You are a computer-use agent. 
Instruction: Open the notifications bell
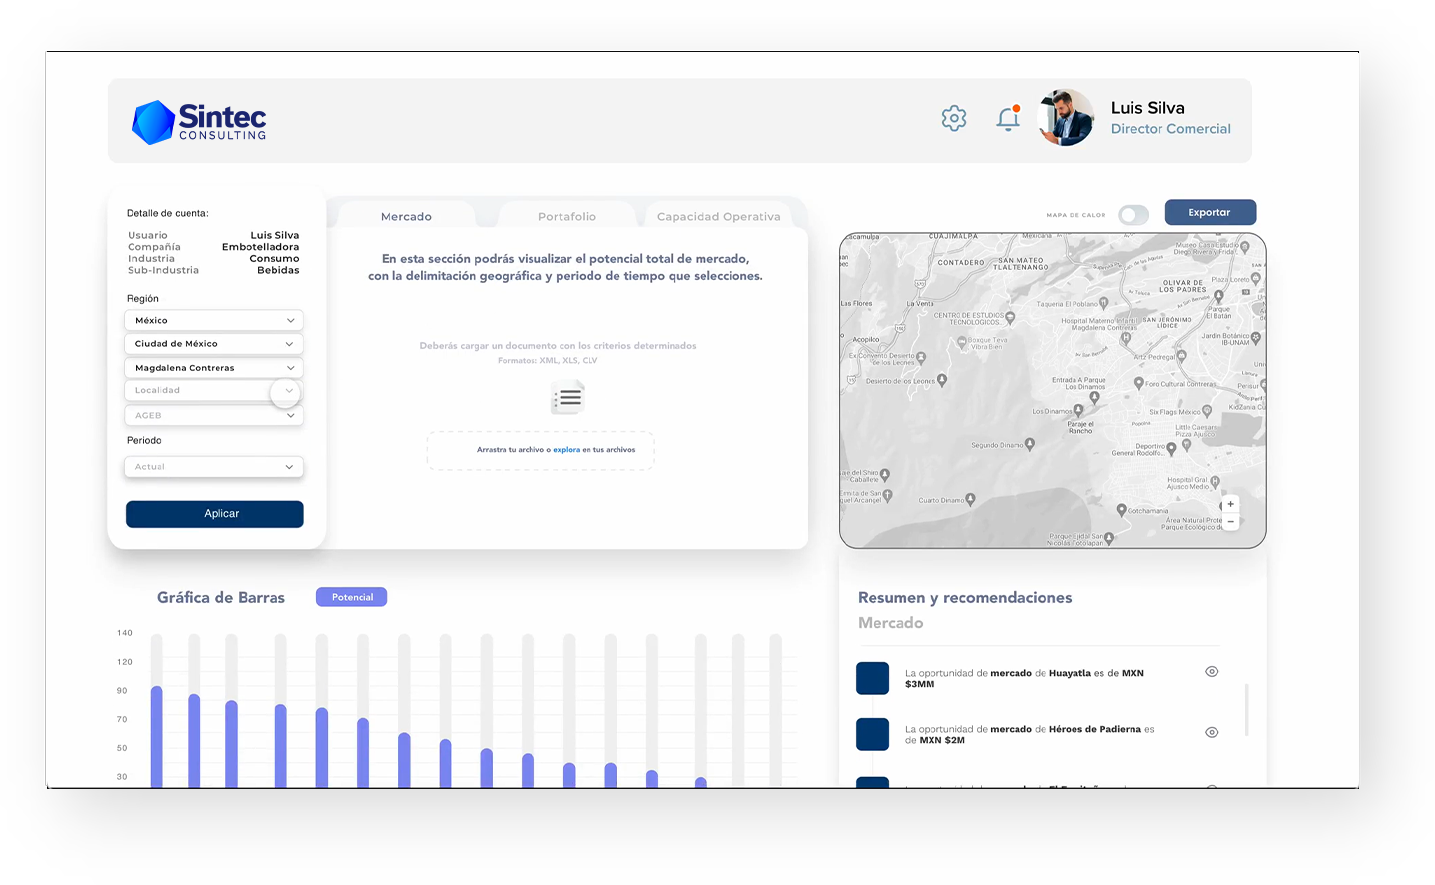pos(1008,118)
